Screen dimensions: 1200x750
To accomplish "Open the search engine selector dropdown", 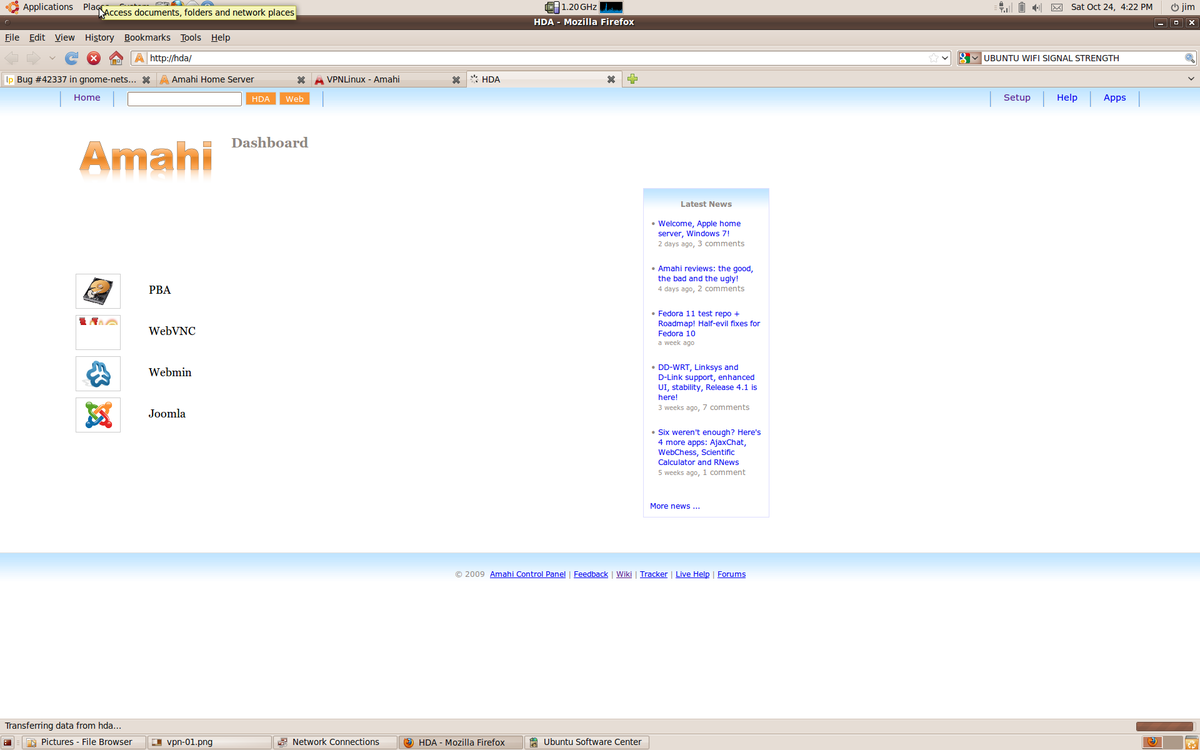I will (x=976, y=57).
